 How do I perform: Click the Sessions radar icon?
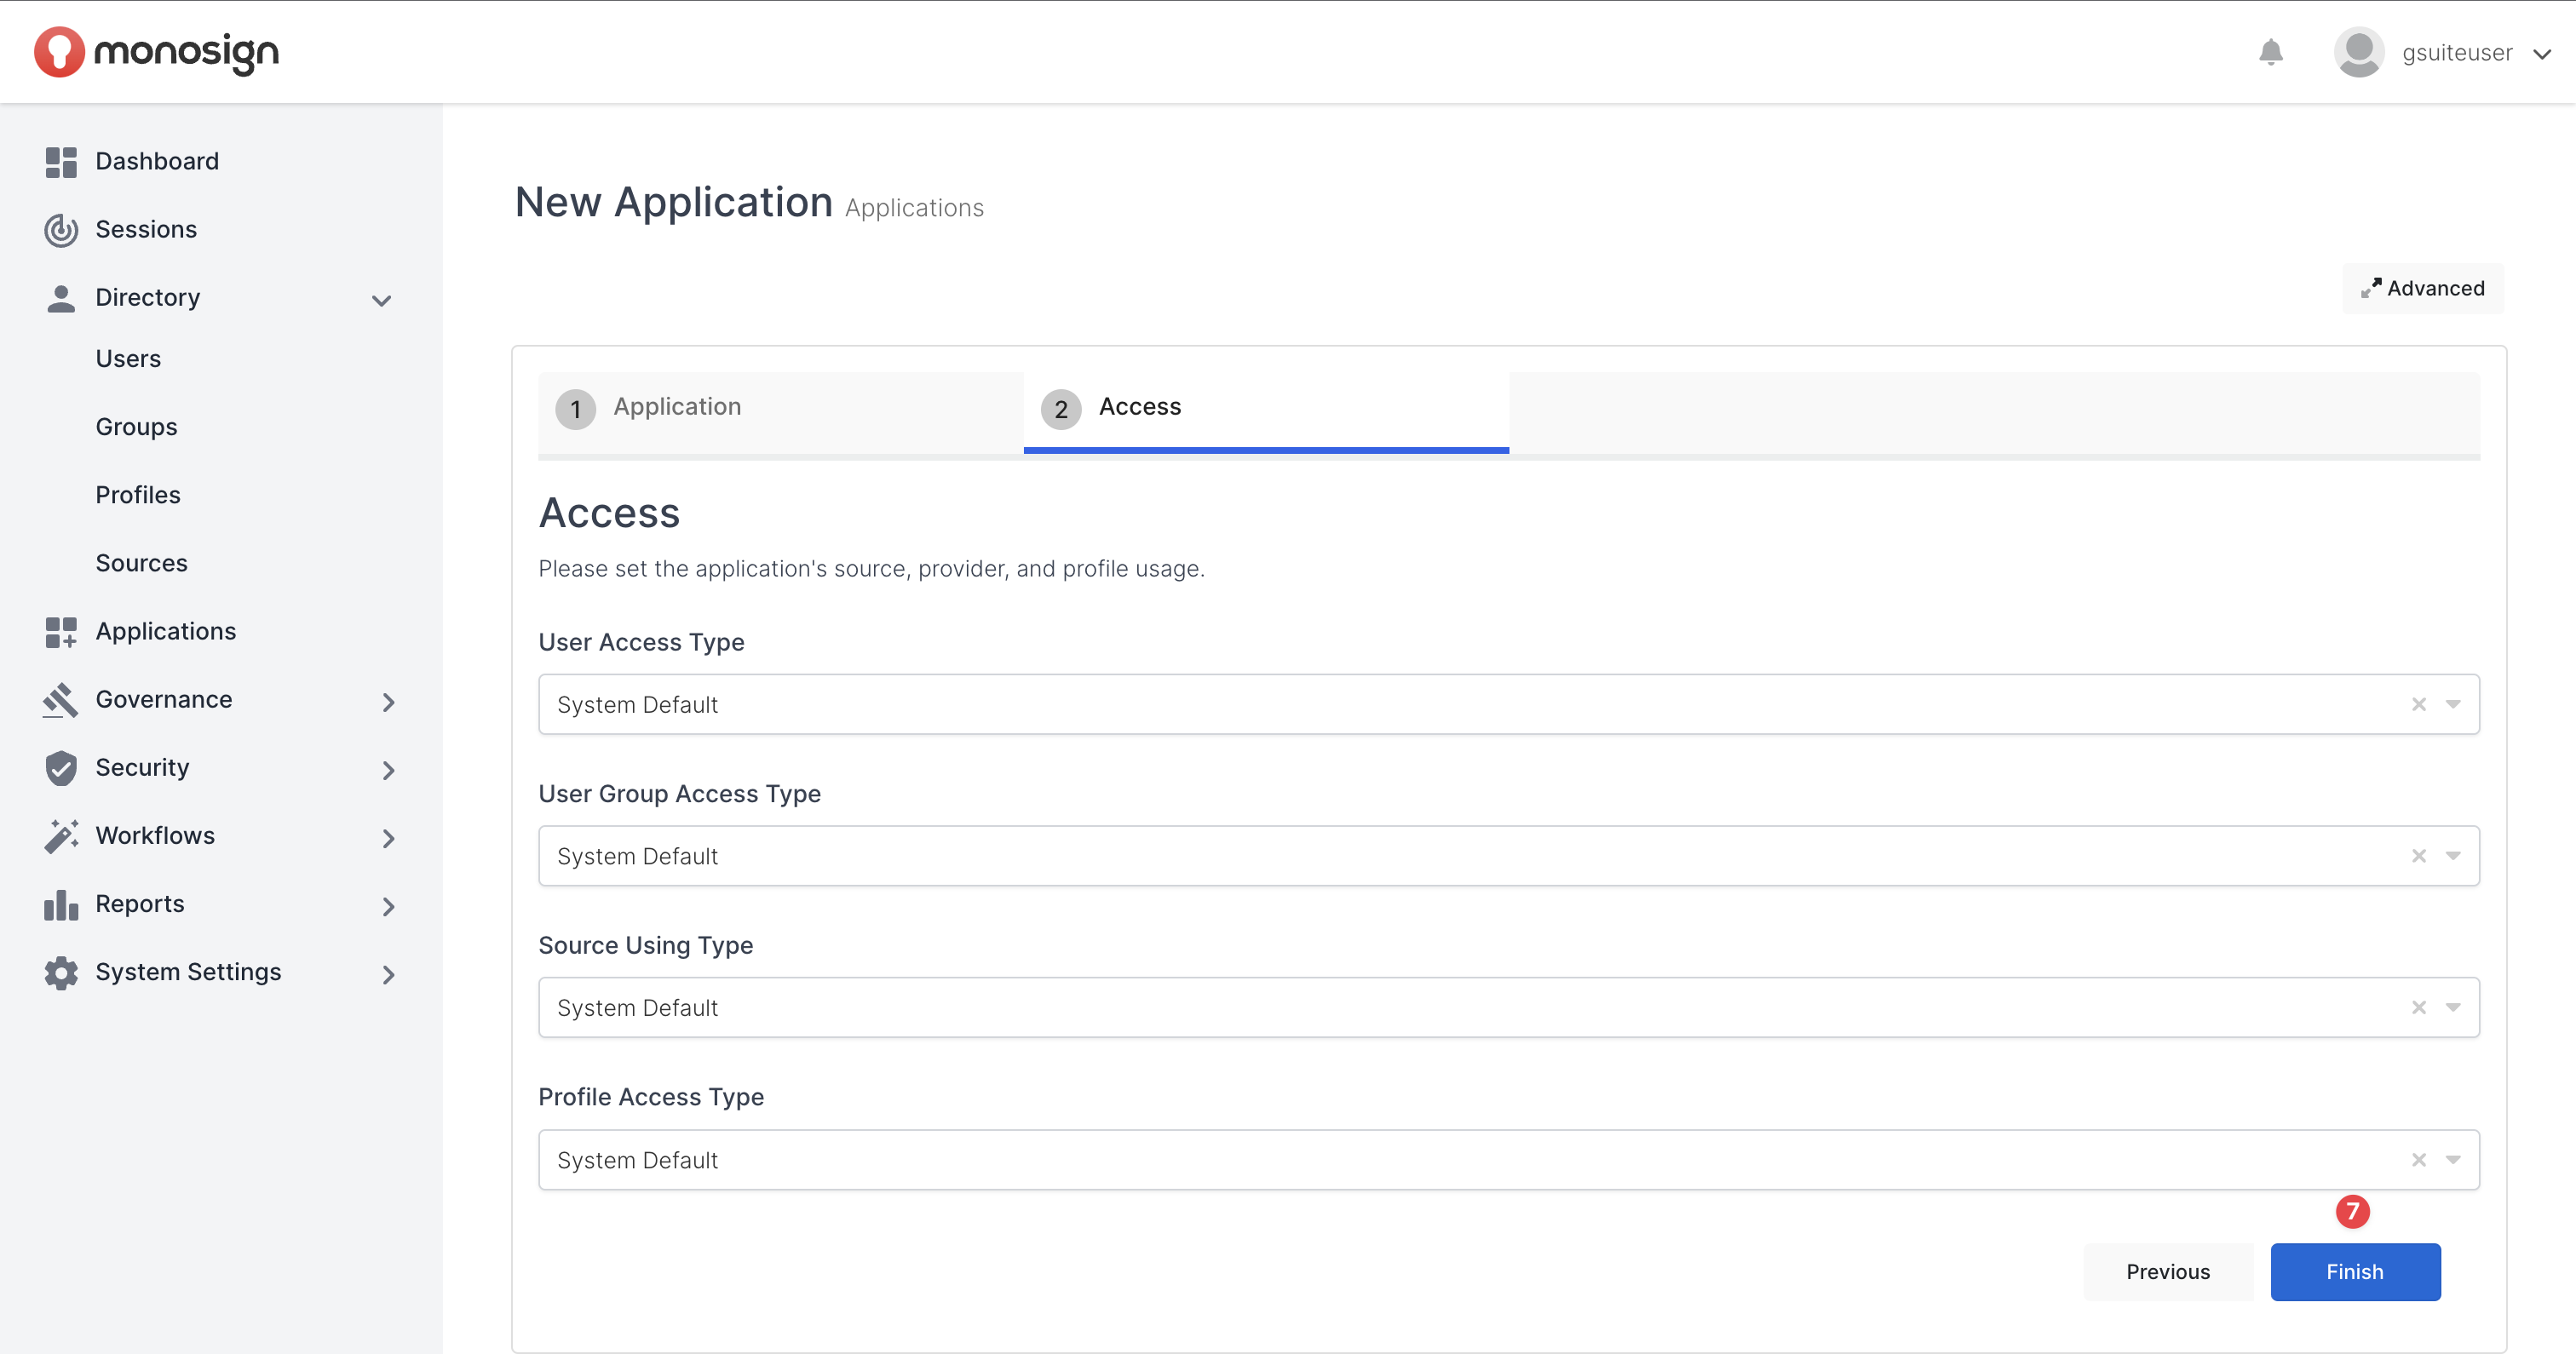pos(61,230)
